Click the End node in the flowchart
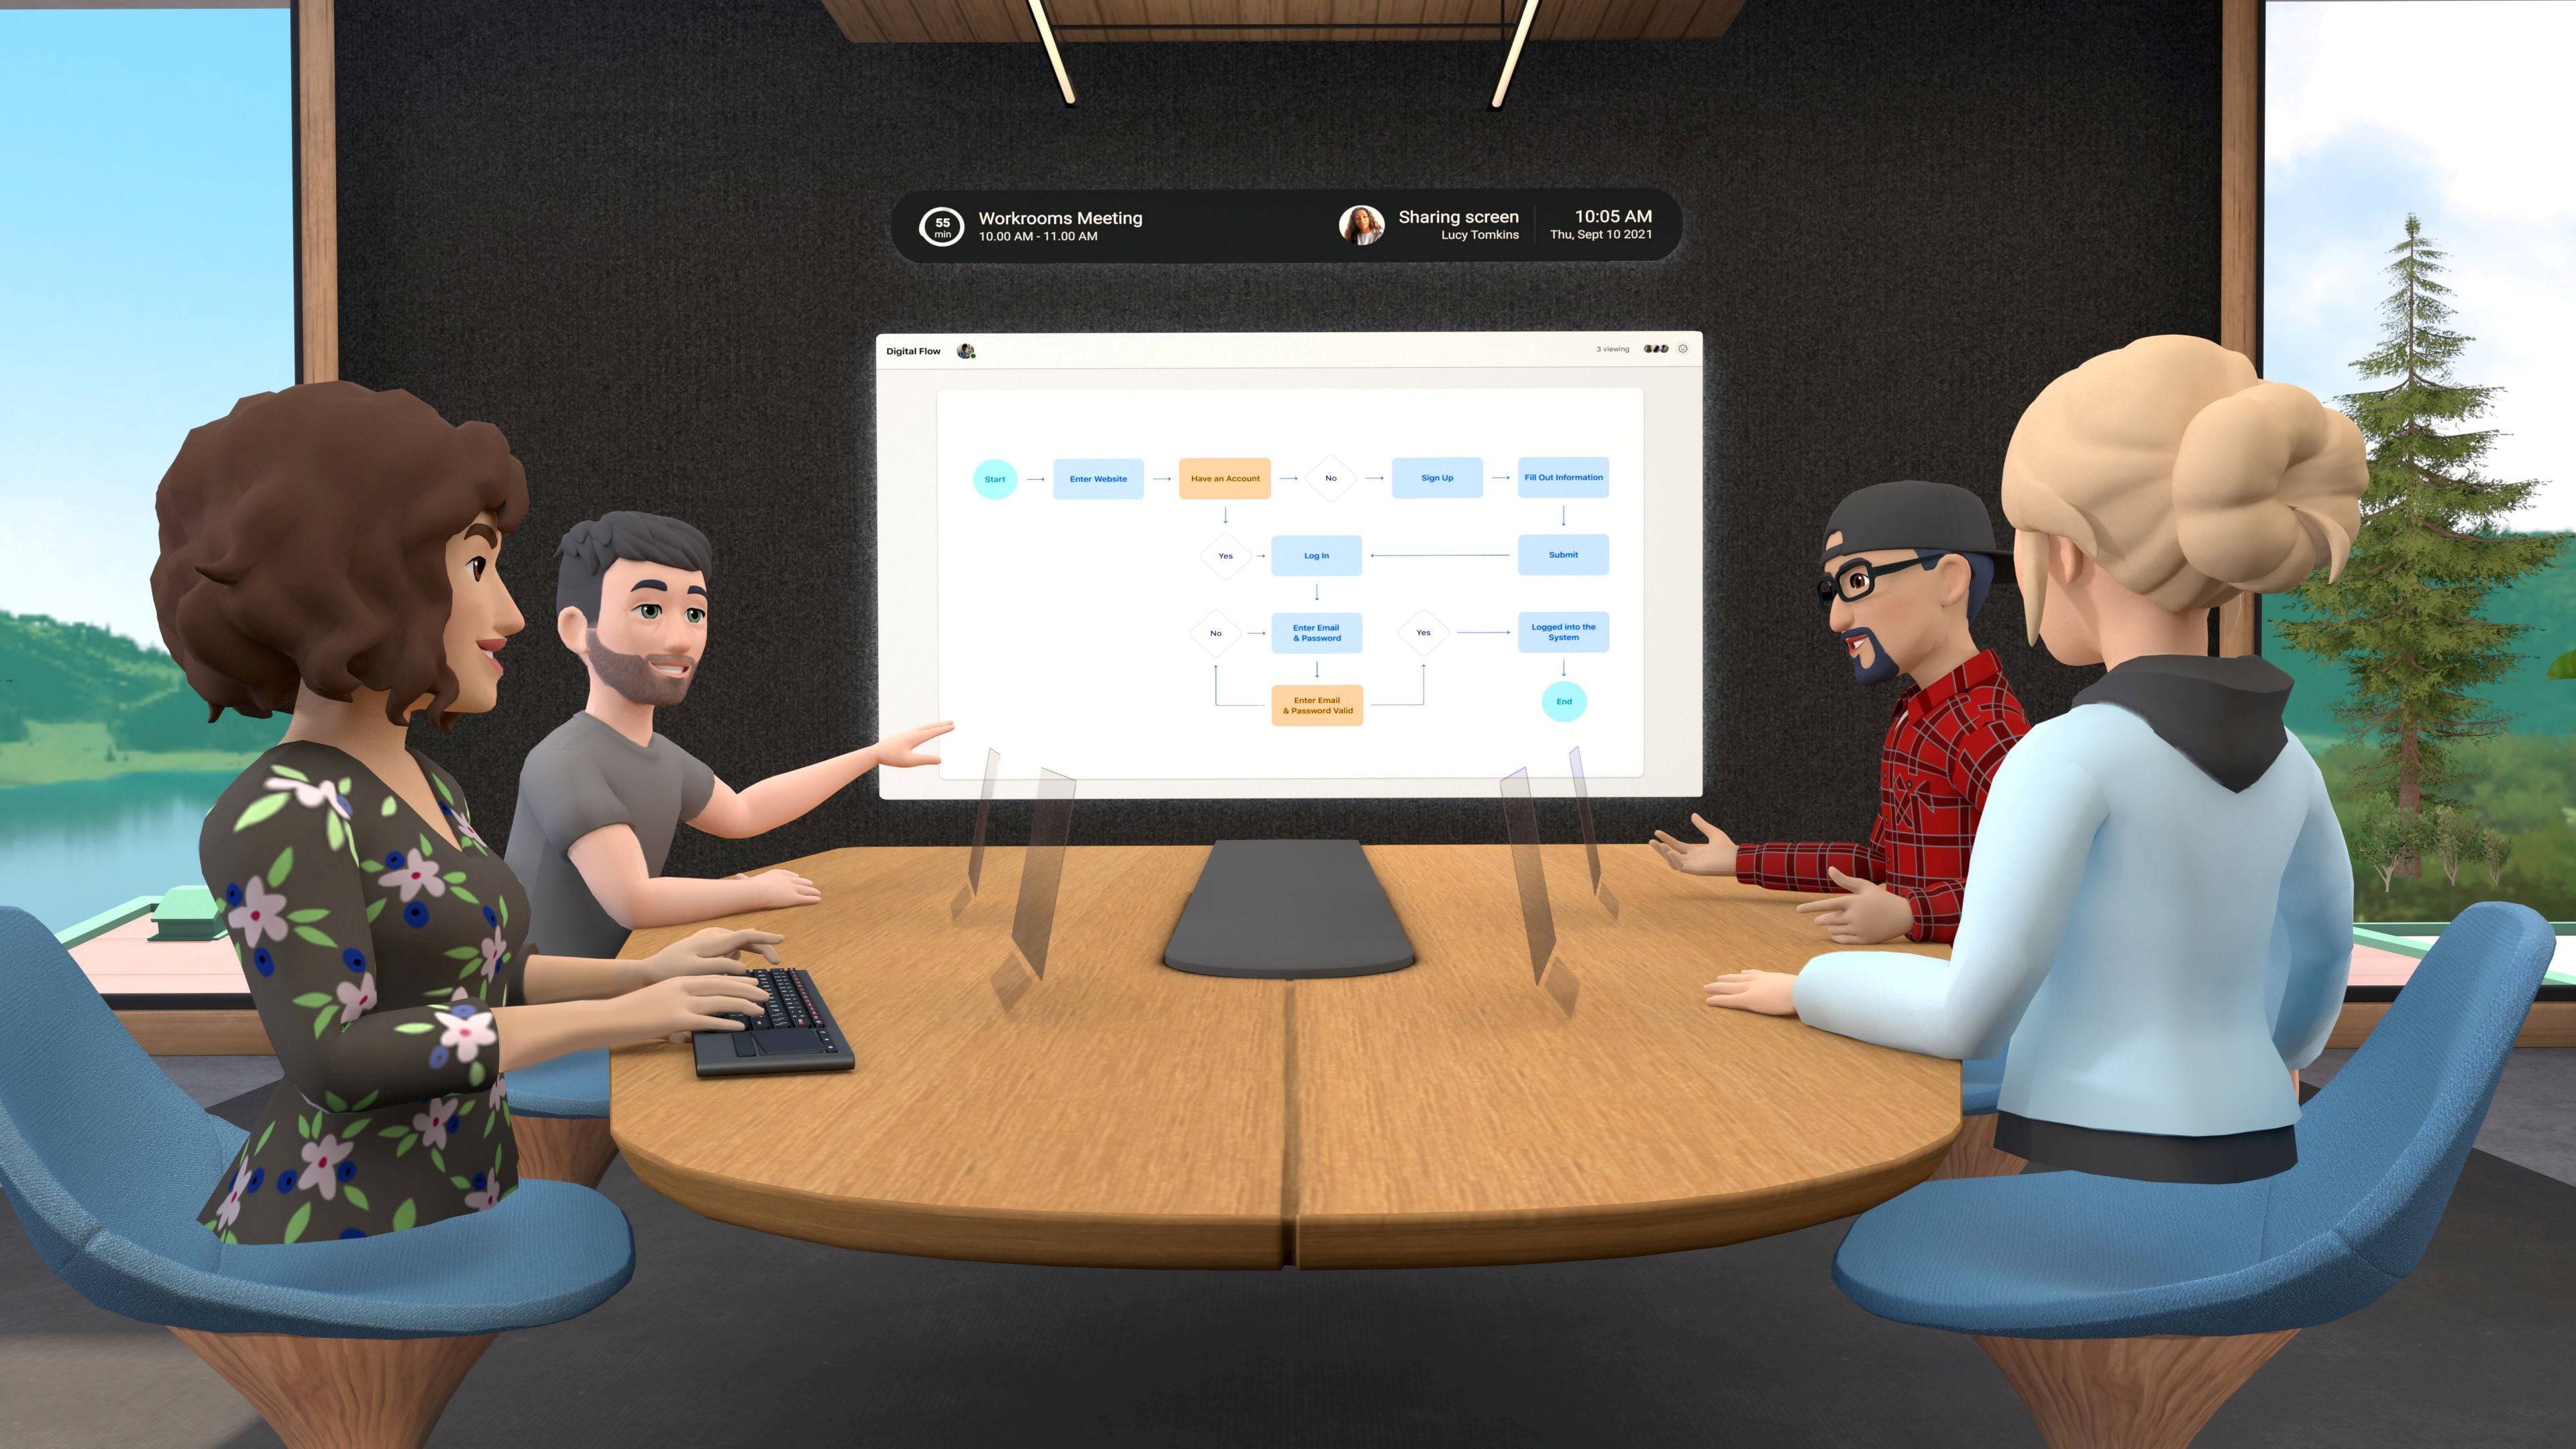Viewport: 2576px width, 1449px height. click(x=1564, y=700)
